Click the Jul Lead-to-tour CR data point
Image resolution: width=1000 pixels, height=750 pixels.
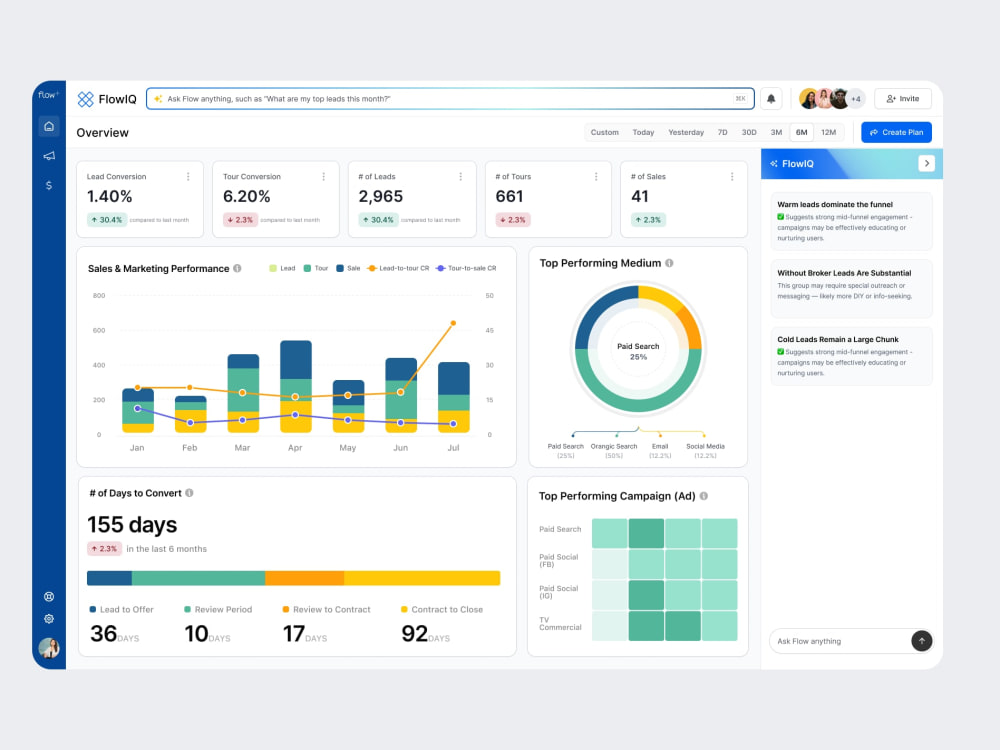tap(453, 323)
